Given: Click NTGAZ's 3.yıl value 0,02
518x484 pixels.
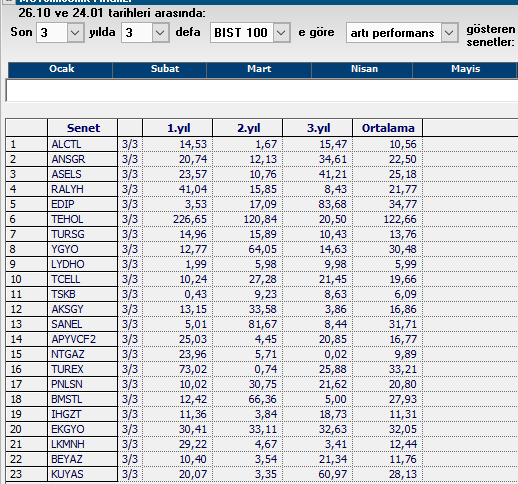Looking at the screenshot, I should [336, 354].
